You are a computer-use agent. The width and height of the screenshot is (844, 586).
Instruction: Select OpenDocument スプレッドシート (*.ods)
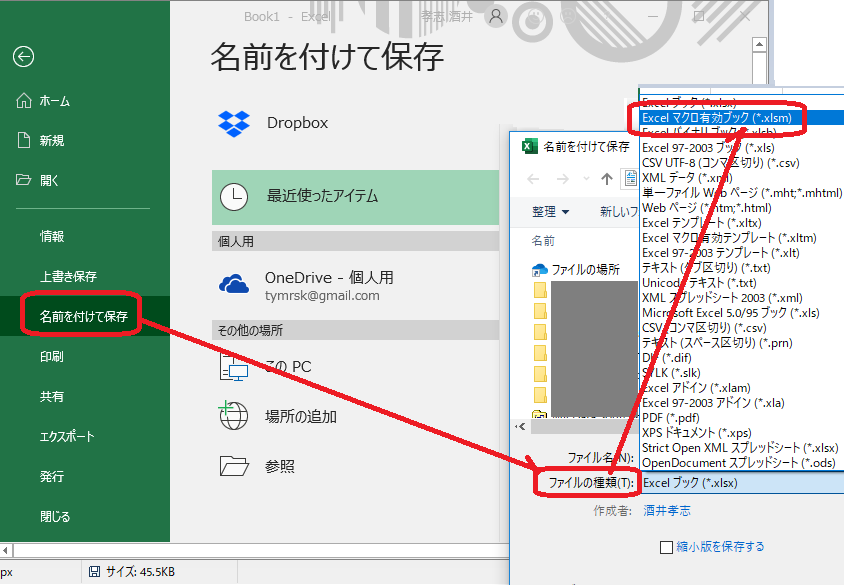click(x=743, y=463)
